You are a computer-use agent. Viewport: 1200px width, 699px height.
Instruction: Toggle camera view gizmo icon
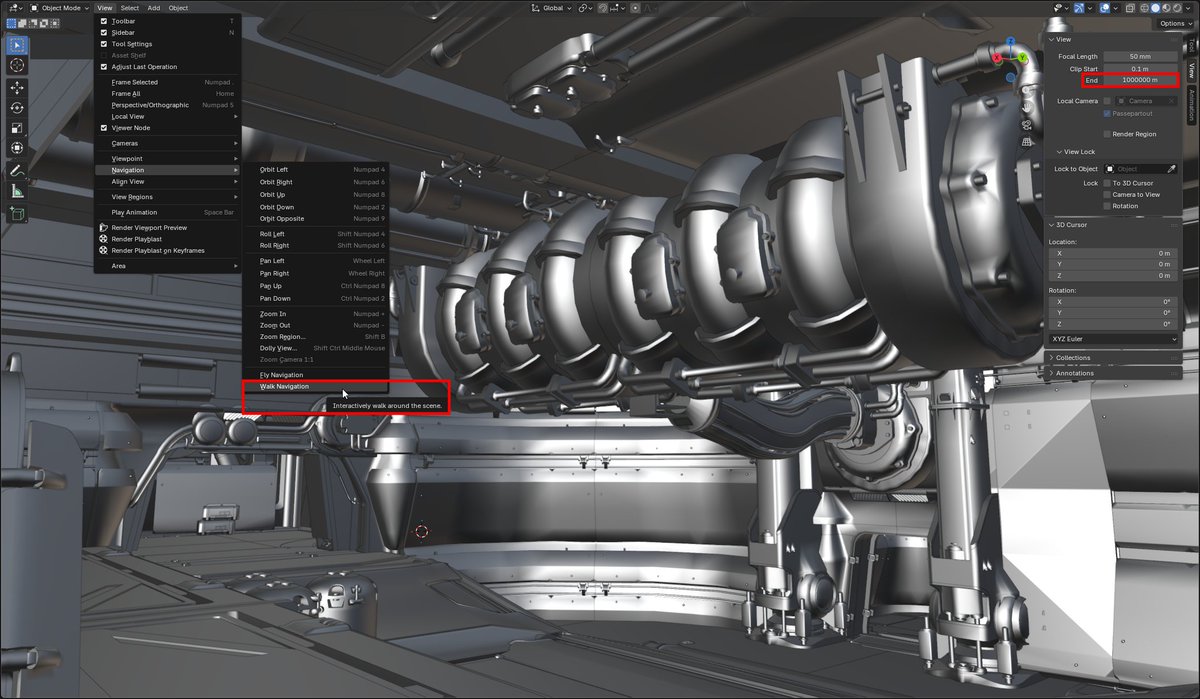pyautogui.click(x=1027, y=125)
